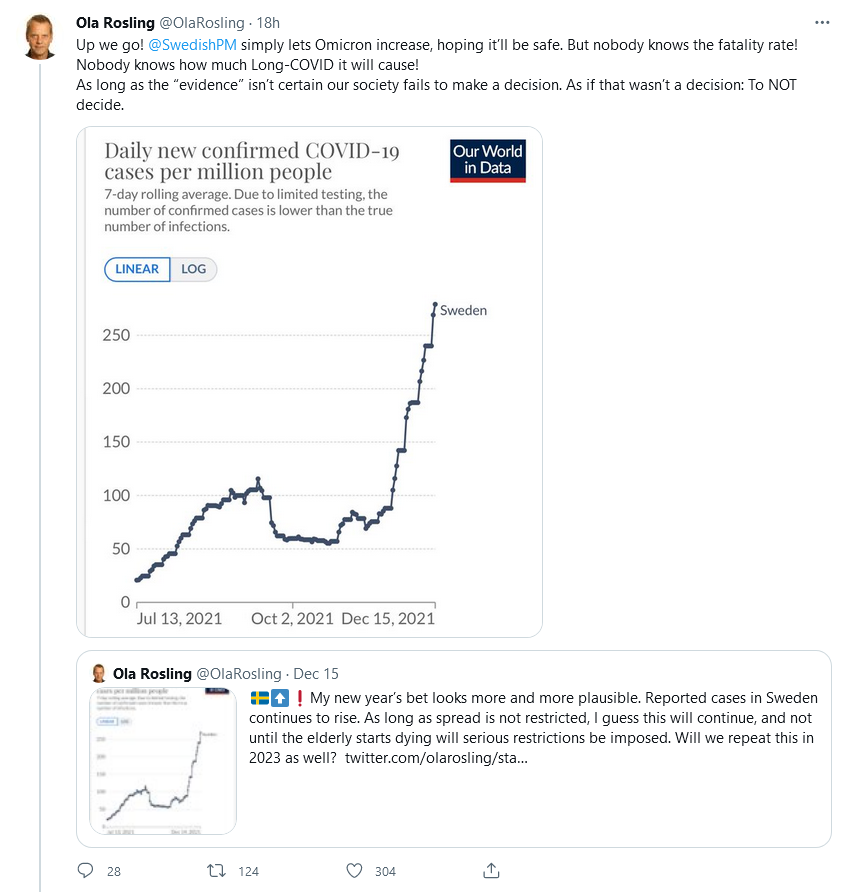Image resolution: width=848 pixels, height=892 pixels.
Task: Click the small avatar in quoted tweet
Action: 100,673
